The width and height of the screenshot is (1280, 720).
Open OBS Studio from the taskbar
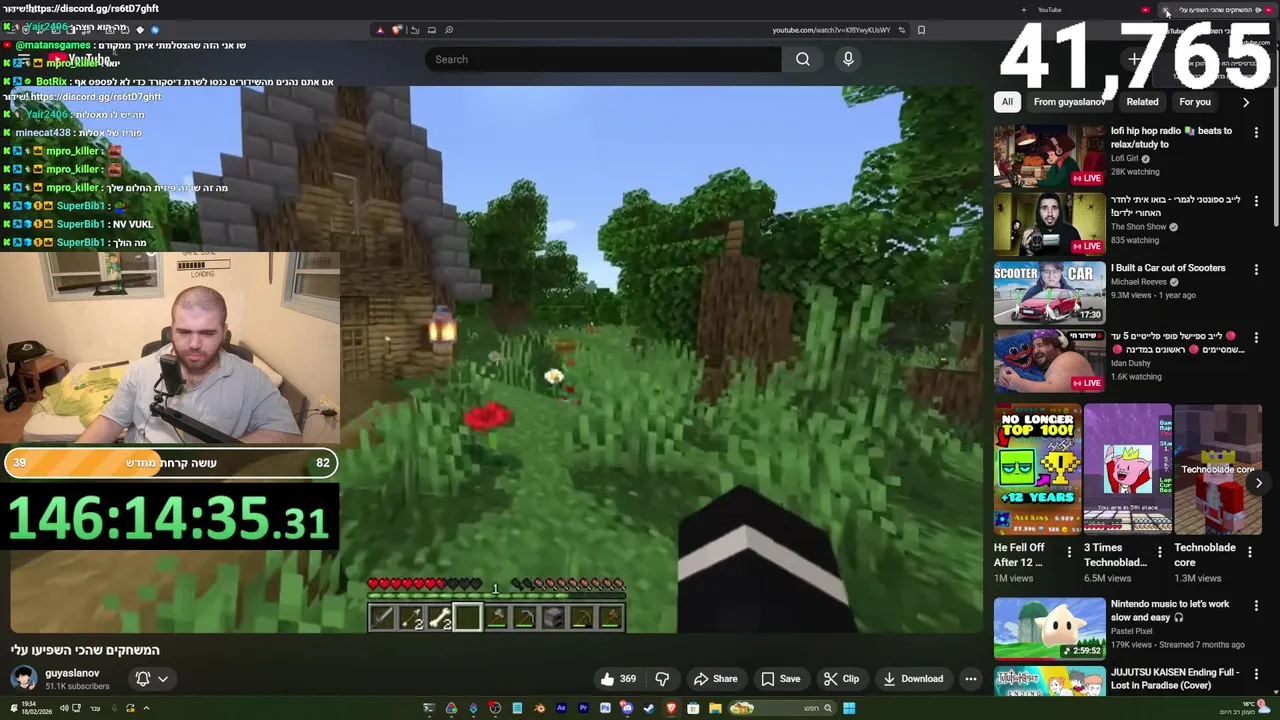[x=495, y=708]
